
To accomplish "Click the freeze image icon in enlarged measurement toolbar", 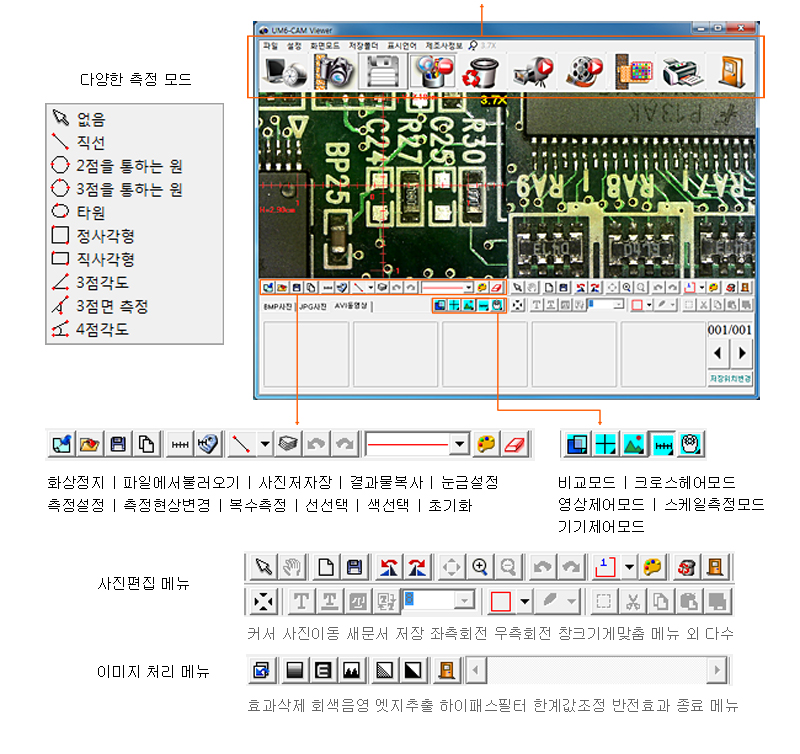I will [x=62, y=444].
